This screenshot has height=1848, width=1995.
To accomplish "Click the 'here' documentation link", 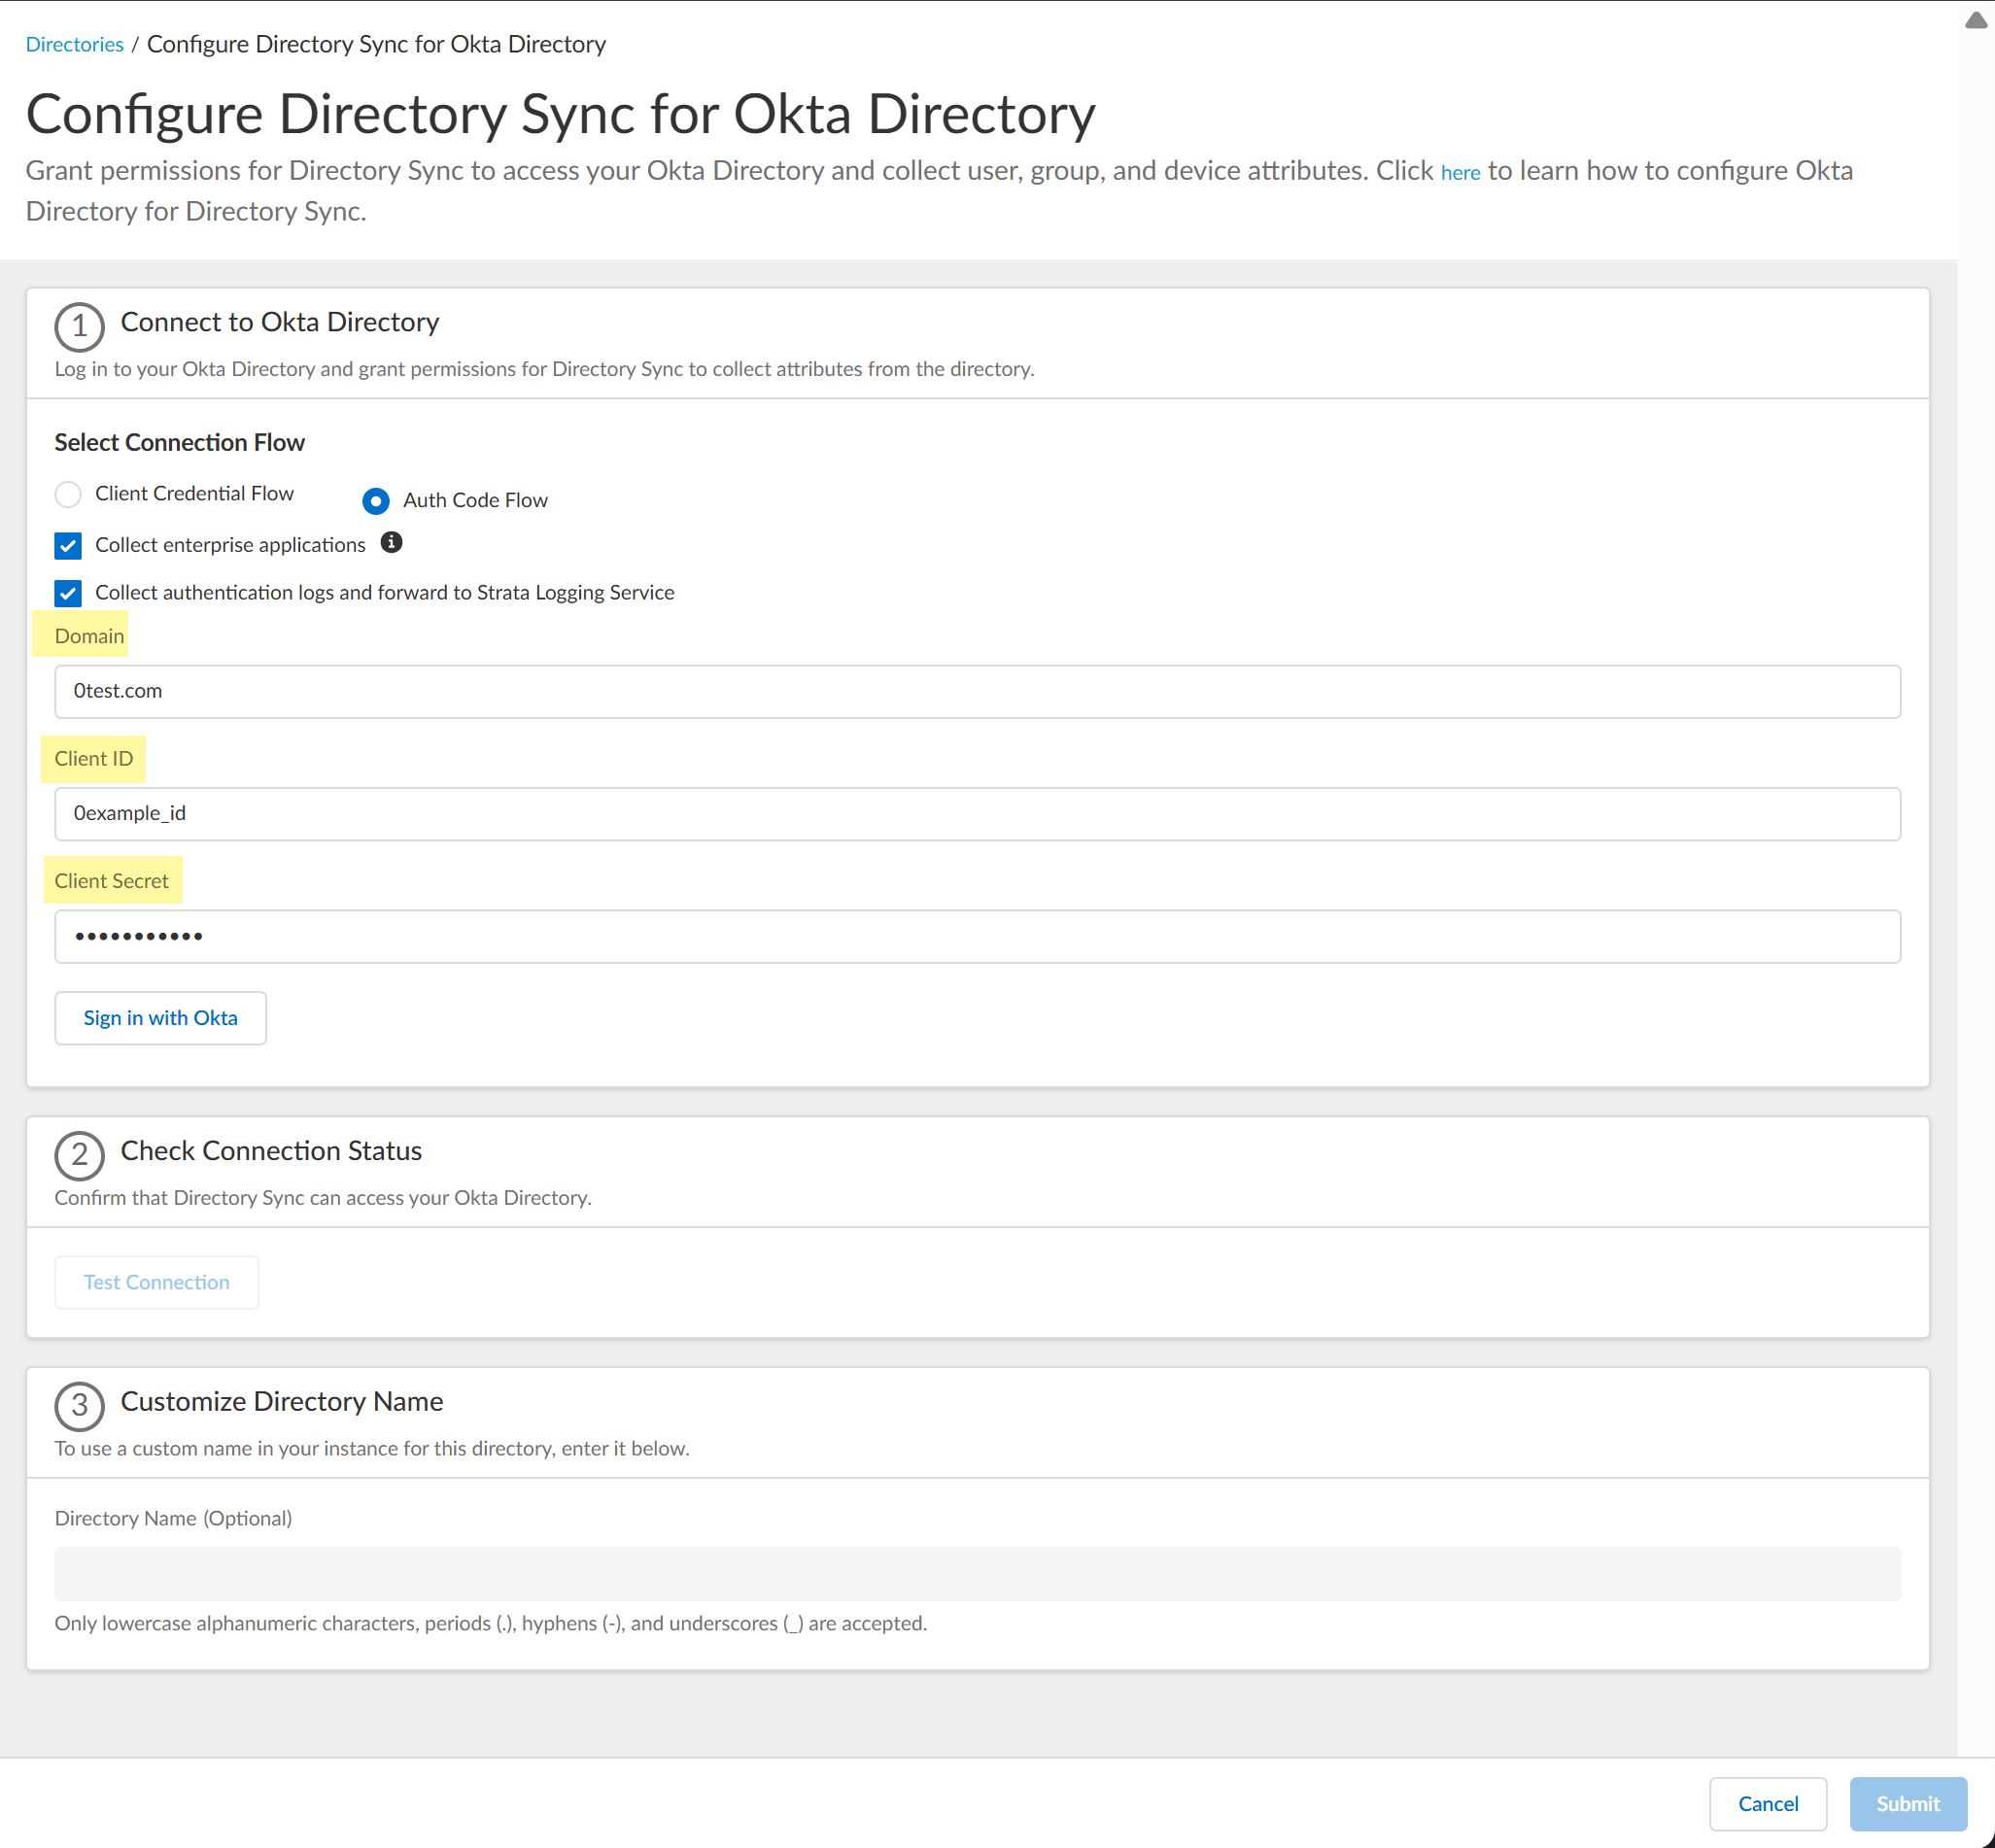I will point(1459,173).
